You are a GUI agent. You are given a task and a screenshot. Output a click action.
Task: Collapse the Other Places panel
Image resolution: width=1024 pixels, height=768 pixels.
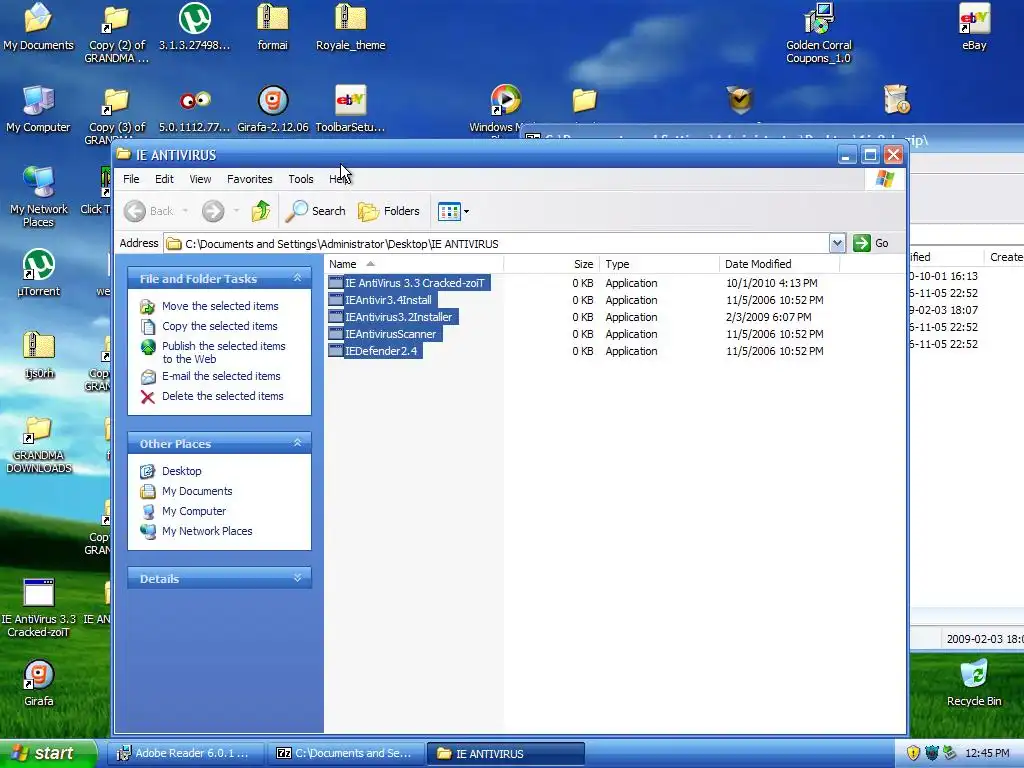[x=297, y=443]
